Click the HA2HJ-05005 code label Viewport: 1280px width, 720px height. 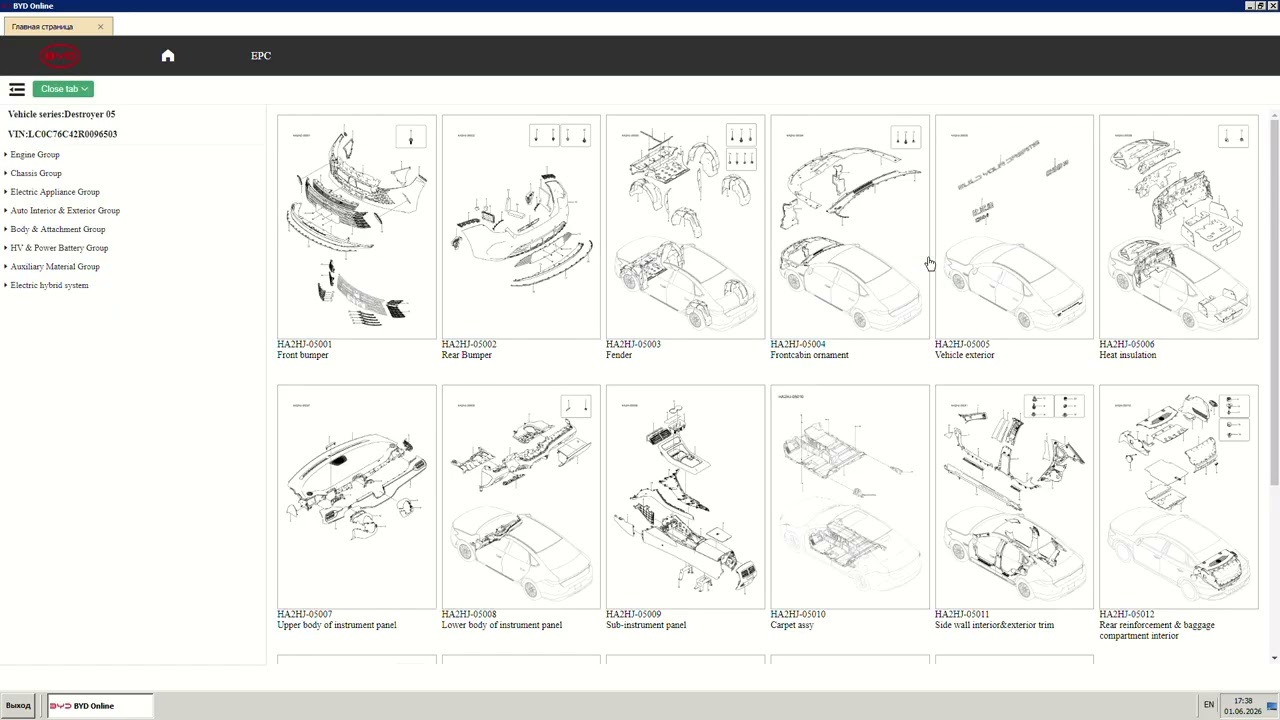[962, 344]
